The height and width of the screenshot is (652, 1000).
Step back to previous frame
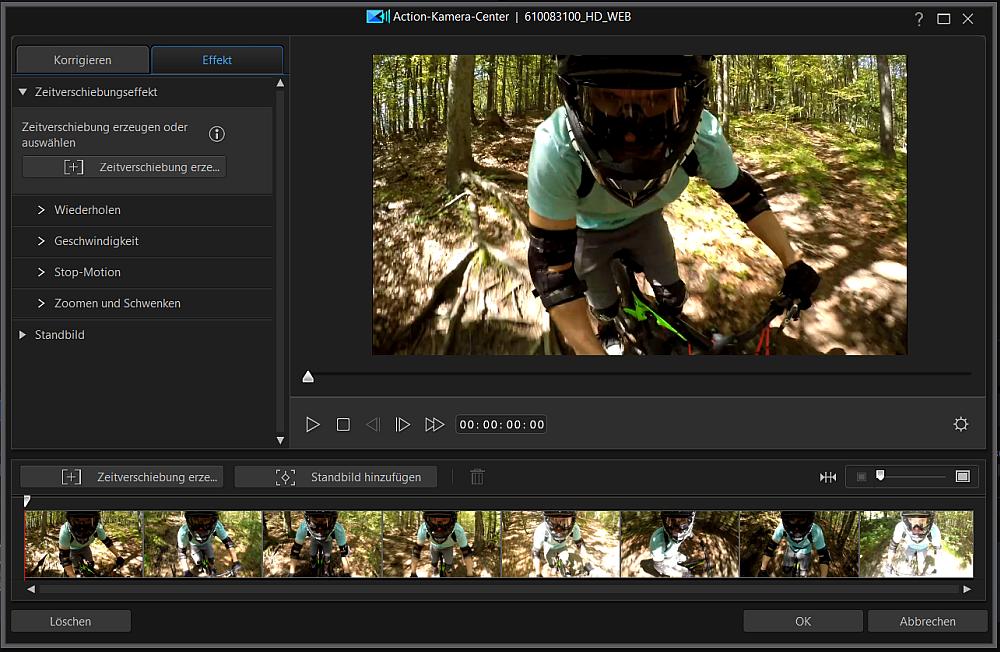(373, 425)
